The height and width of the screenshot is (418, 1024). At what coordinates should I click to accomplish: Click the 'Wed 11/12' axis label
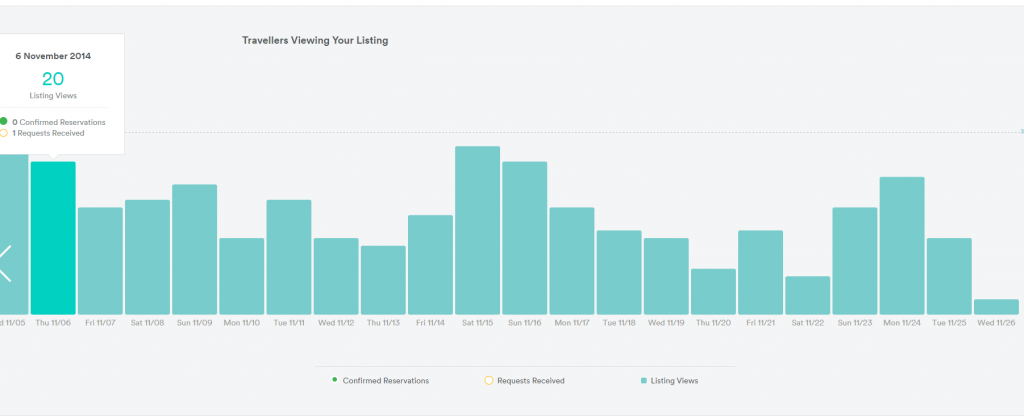[x=336, y=323]
